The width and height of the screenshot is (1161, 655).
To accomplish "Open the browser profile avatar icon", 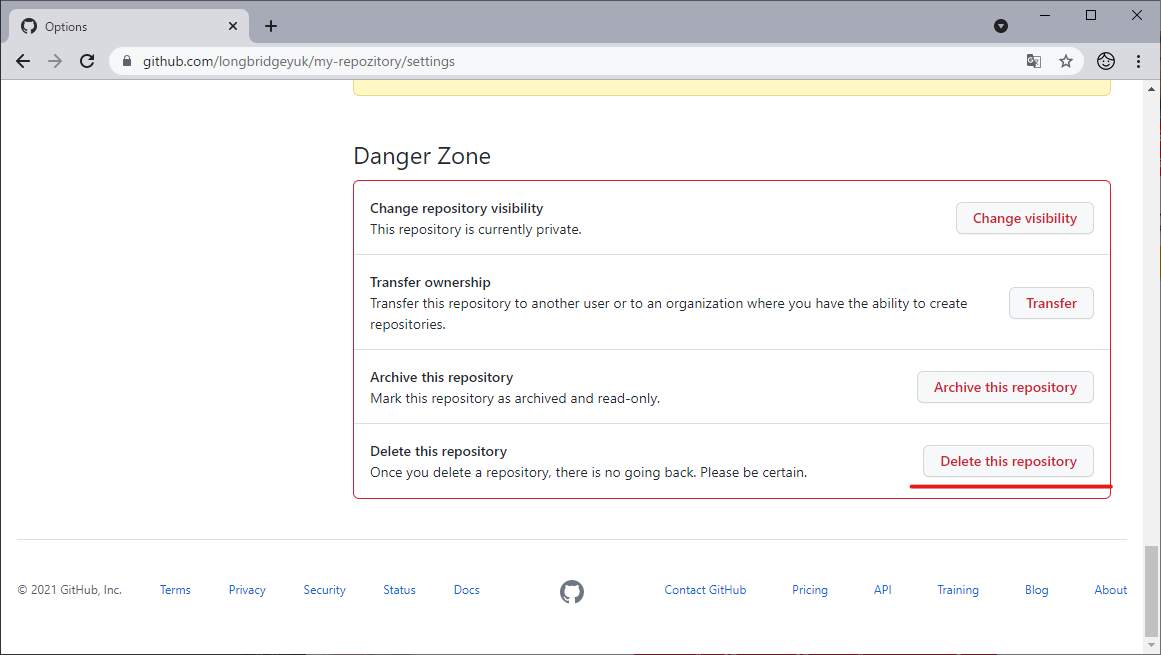I will click(1105, 61).
